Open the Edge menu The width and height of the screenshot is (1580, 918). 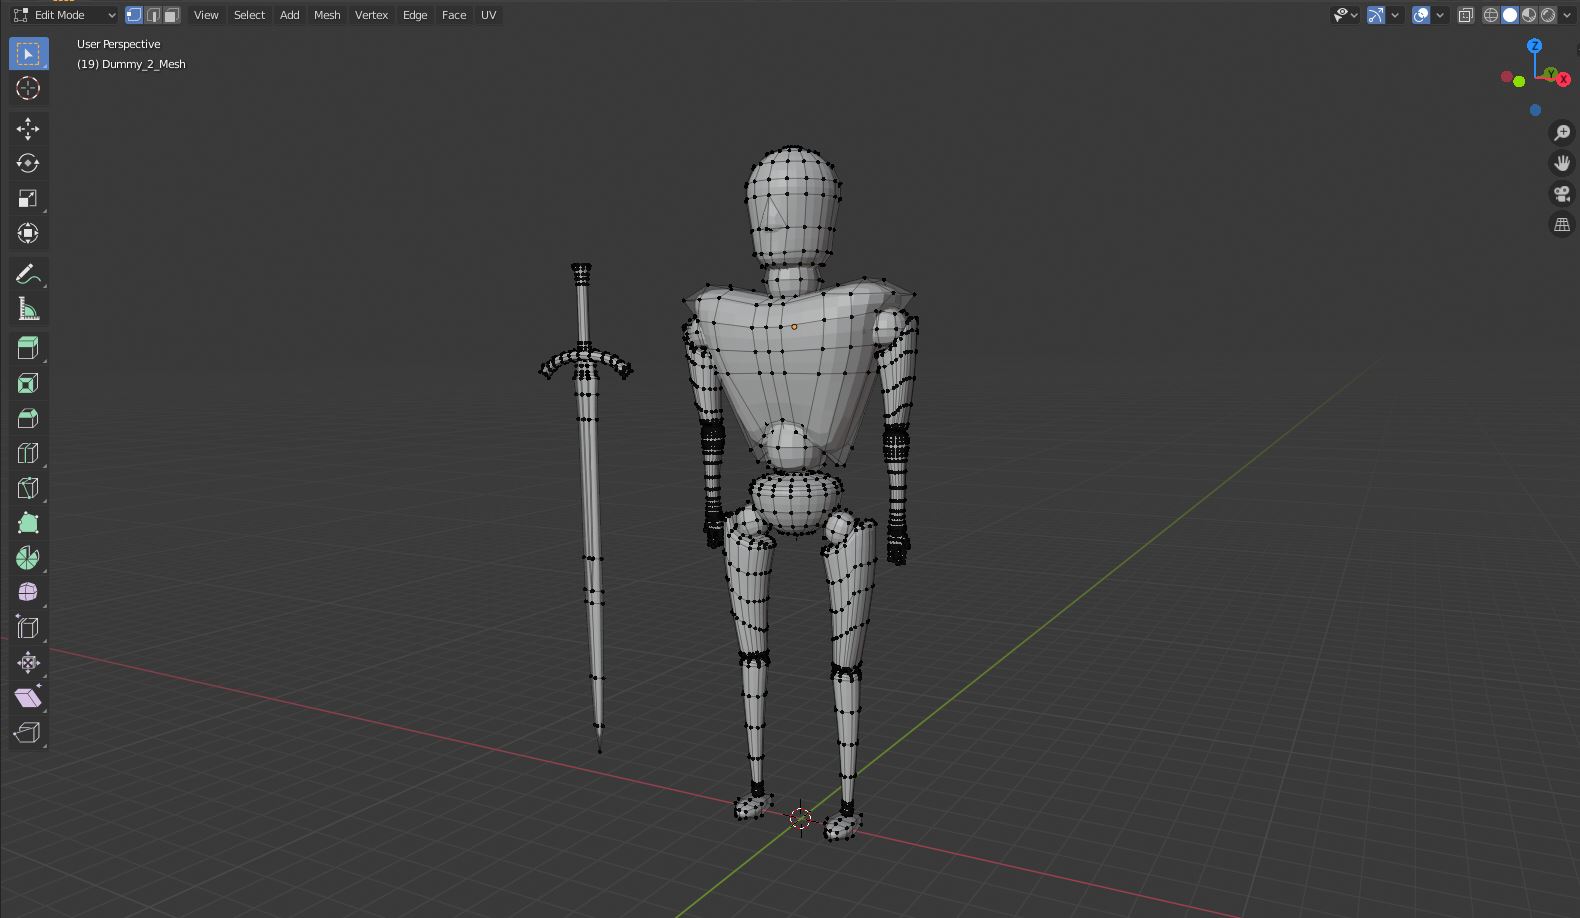click(x=415, y=15)
